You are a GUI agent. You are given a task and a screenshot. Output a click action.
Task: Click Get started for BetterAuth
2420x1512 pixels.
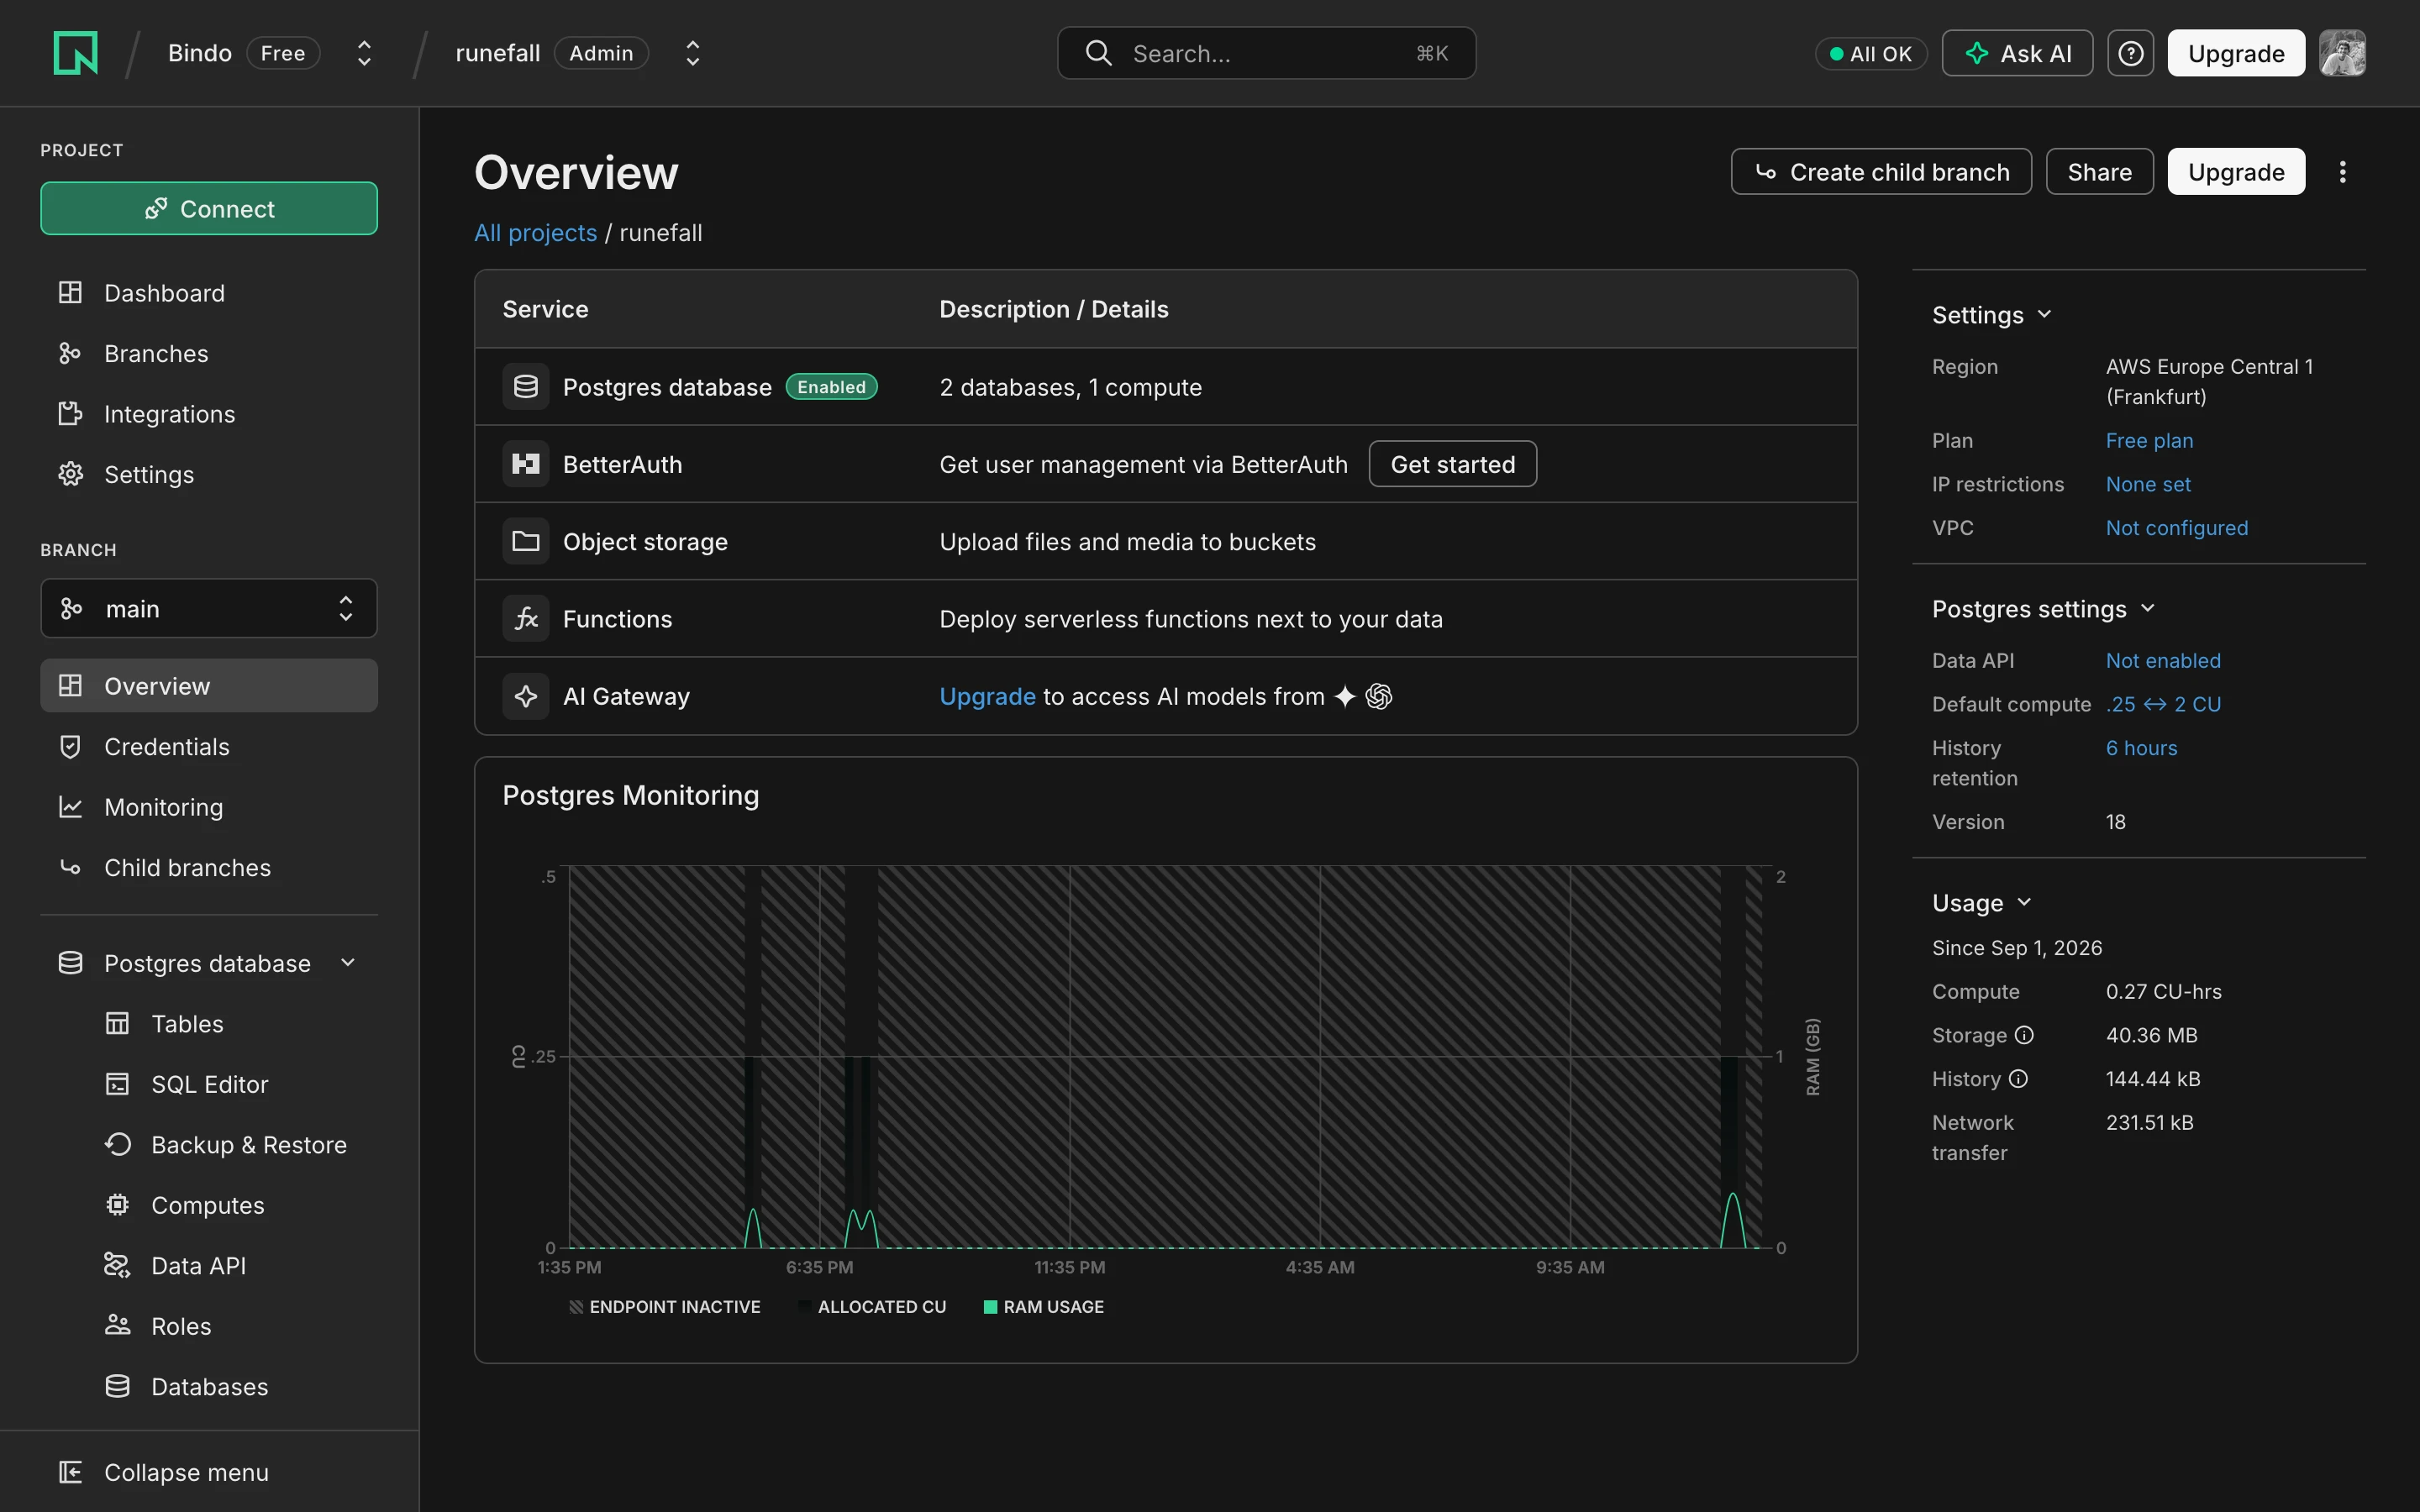point(1452,464)
